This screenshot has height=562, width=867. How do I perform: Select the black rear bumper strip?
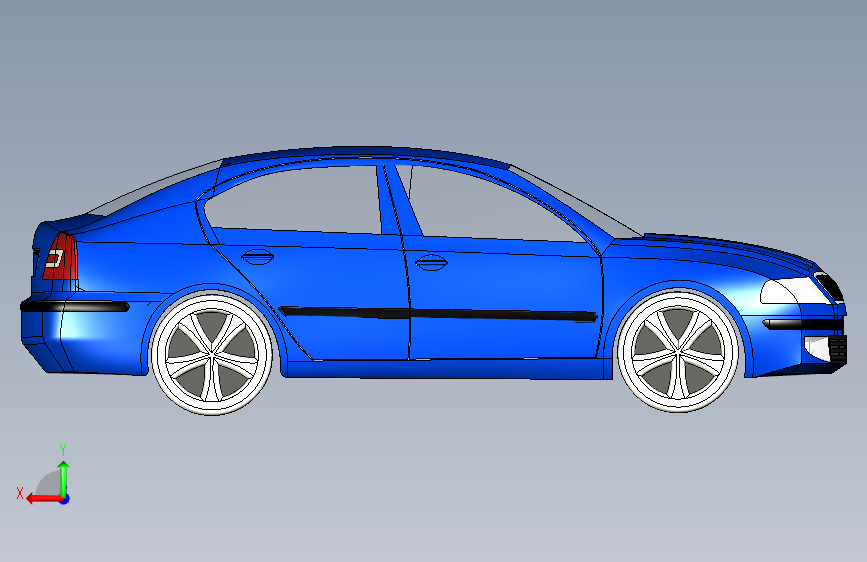pos(75,306)
